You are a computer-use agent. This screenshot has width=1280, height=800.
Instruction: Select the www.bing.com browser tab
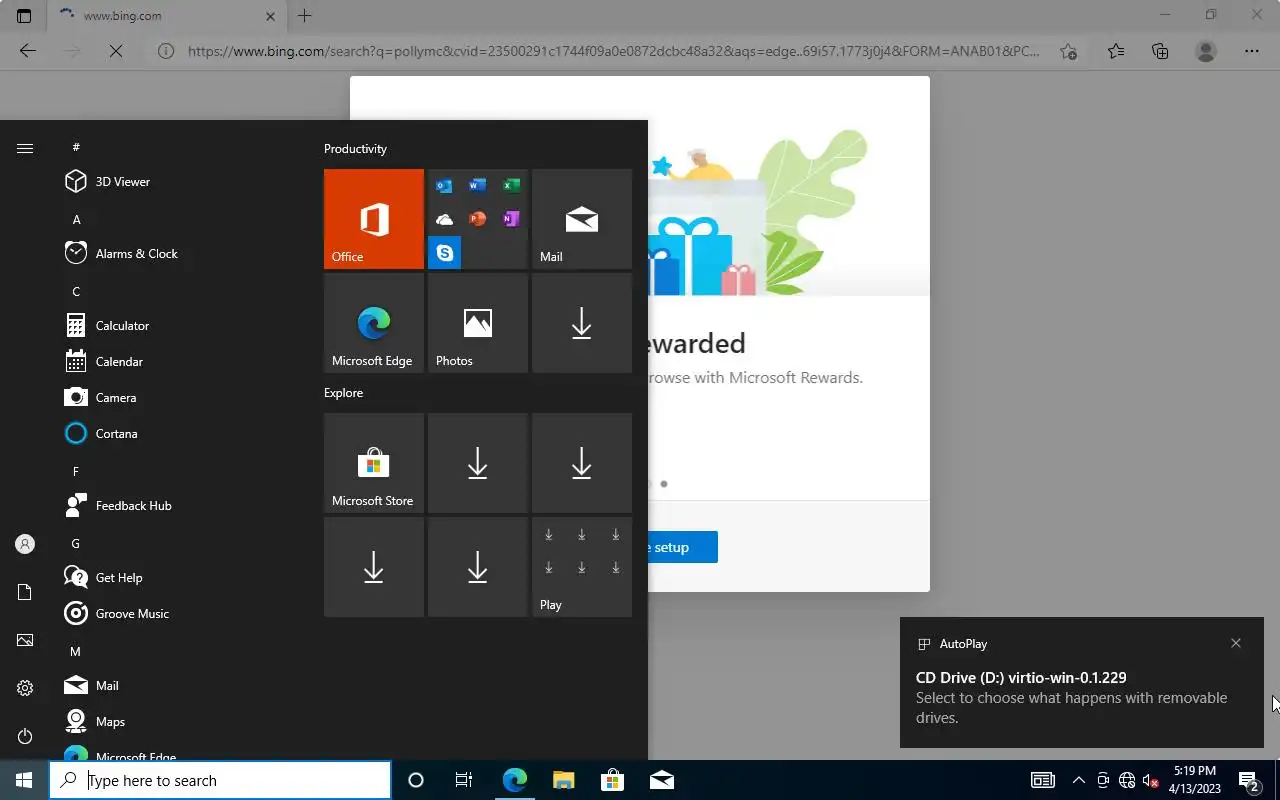[166, 16]
